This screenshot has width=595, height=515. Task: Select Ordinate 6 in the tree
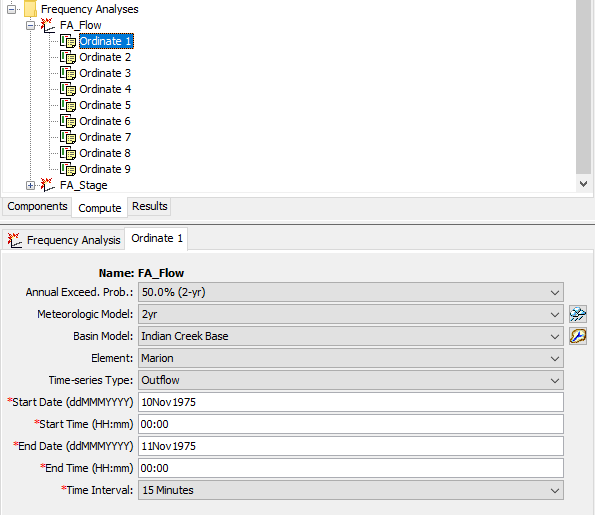tap(105, 121)
